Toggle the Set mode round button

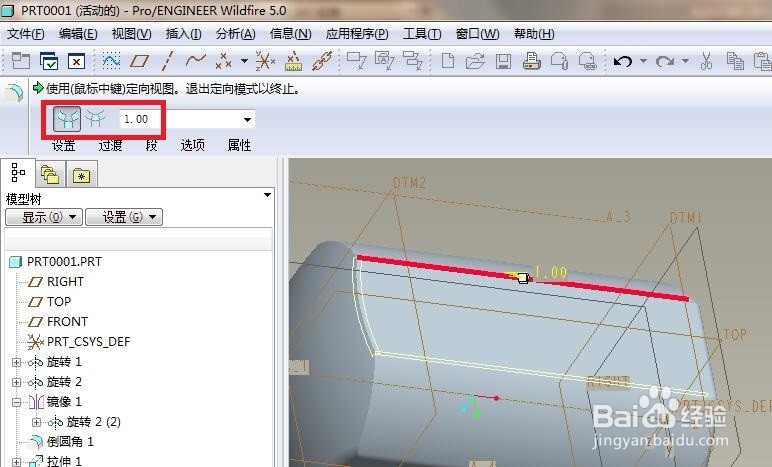[x=67, y=119]
